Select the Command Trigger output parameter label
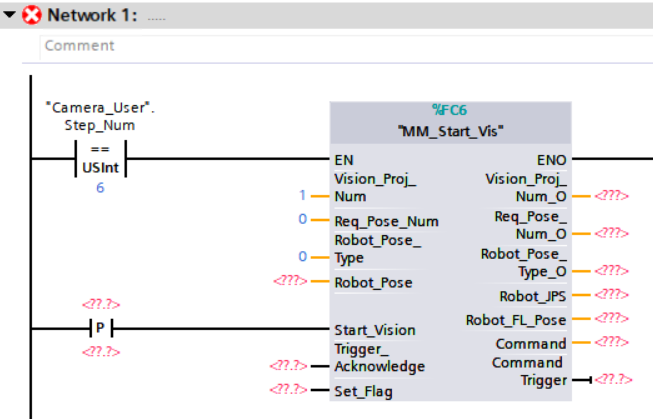Screen dimensions: 653x419 (x=529, y=372)
